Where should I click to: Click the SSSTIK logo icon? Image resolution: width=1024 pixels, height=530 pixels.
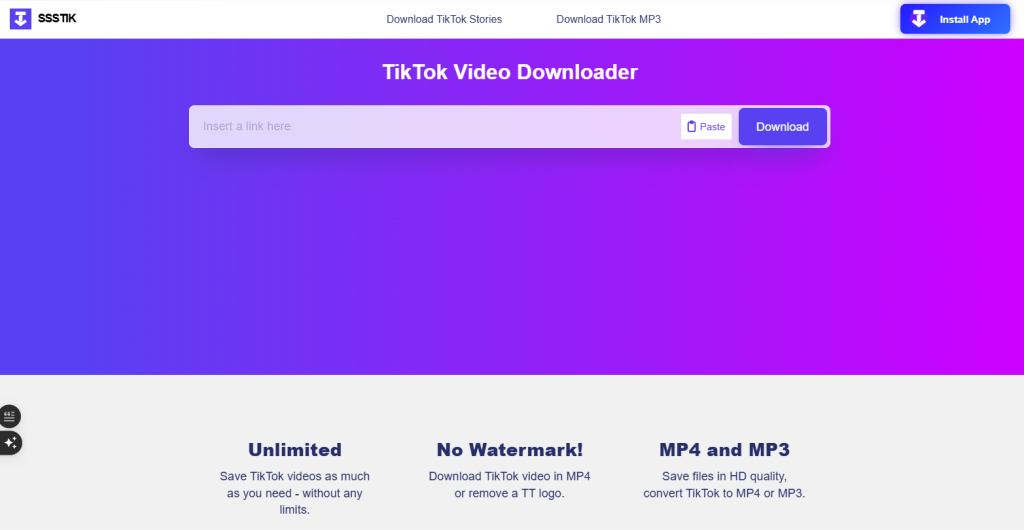pos(20,19)
